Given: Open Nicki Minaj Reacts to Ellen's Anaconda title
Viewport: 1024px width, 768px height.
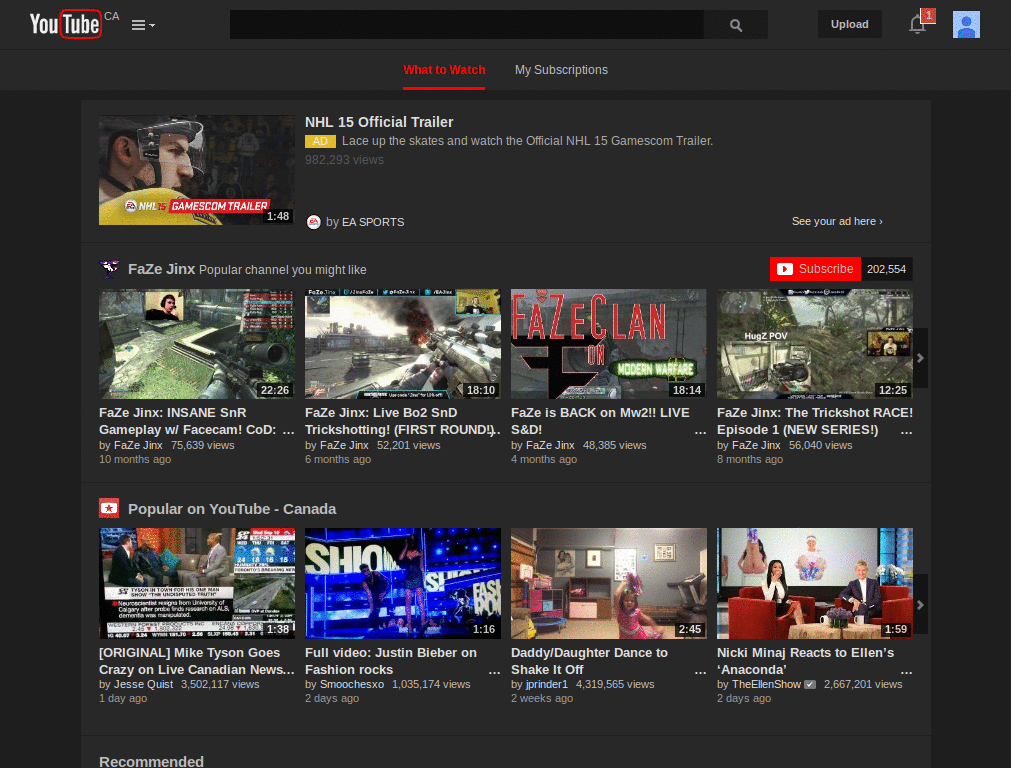Looking at the screenshot, I should pyautogui.click(x=805, y=661).
